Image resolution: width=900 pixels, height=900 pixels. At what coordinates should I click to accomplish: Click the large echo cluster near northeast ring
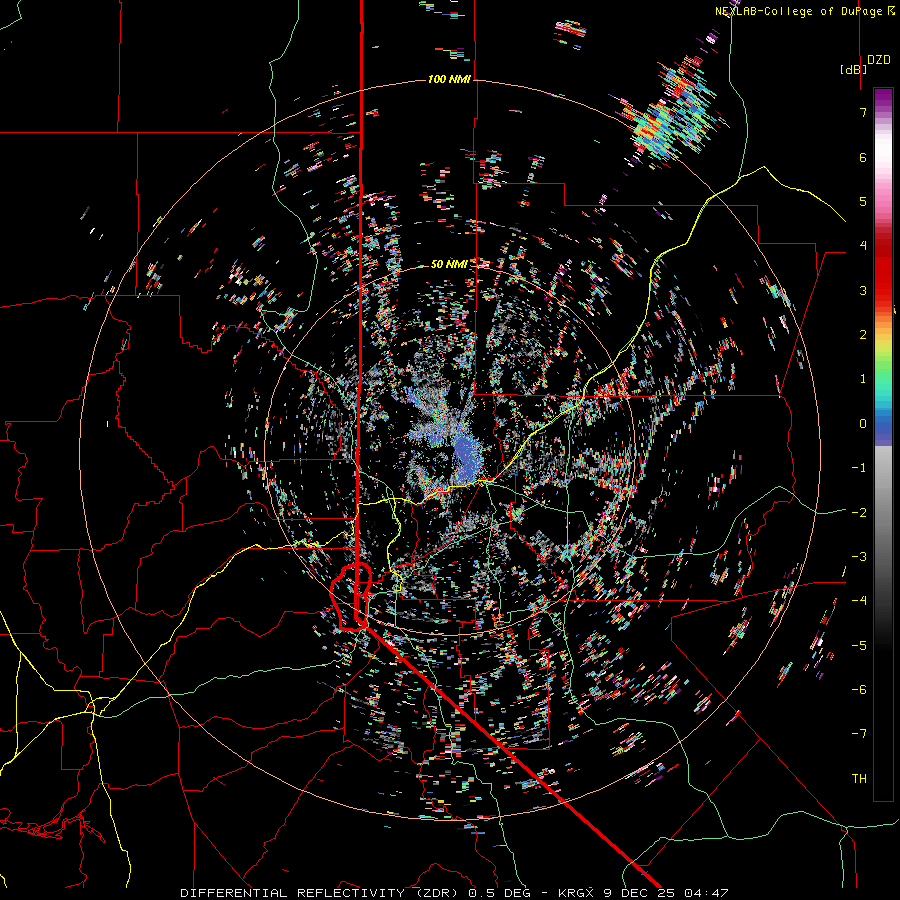click(x=672, y=115)
